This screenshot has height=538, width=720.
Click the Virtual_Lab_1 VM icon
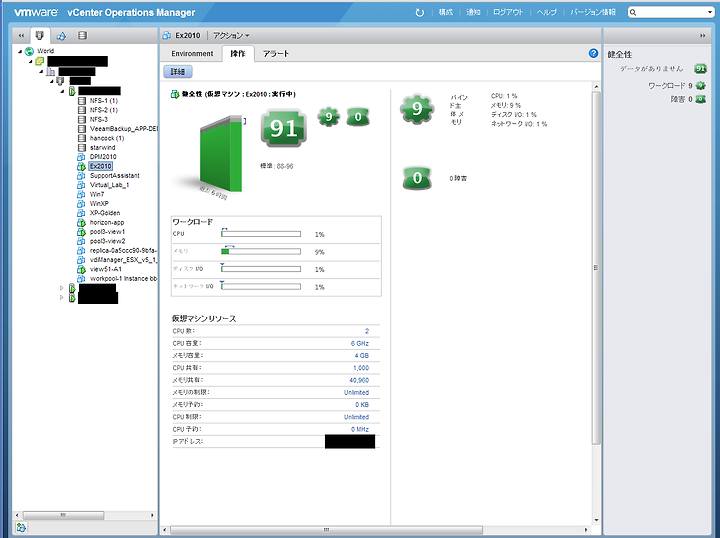tap(81, 185)
